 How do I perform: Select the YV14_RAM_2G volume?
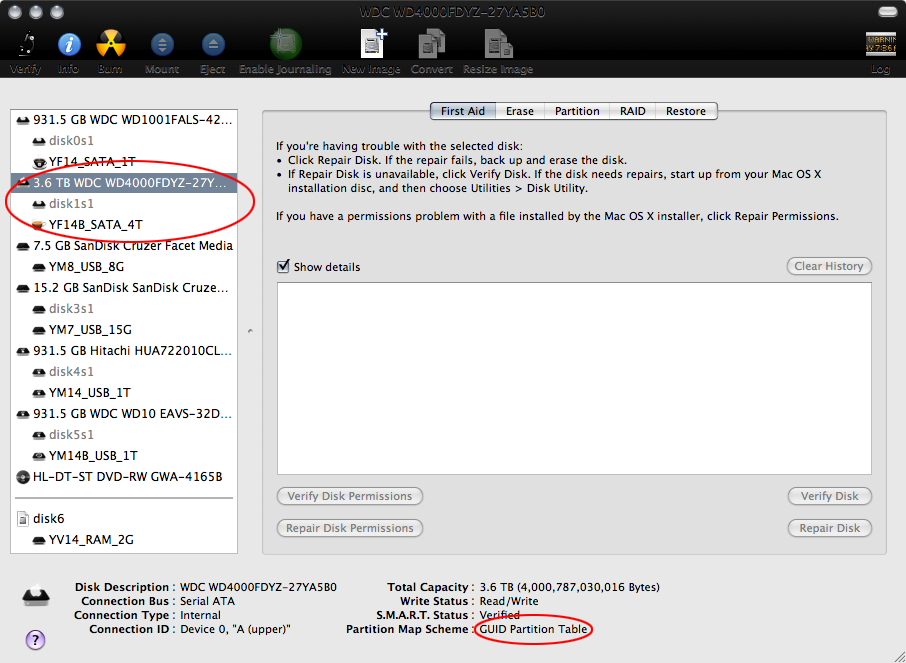[x=124, y=539]
